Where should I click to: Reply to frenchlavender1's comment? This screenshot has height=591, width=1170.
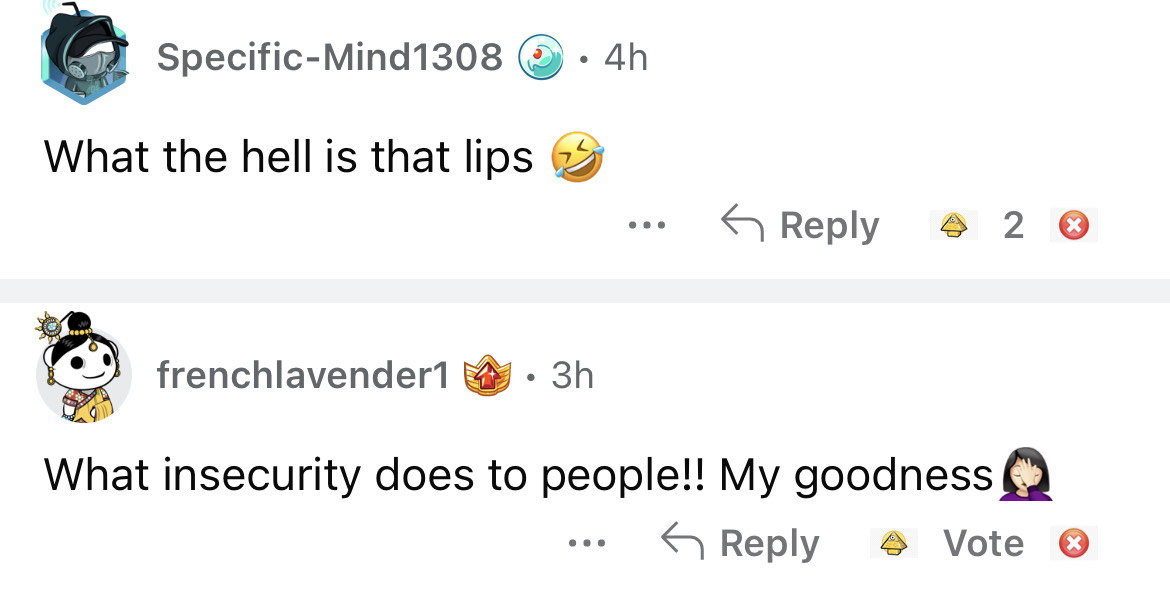pos(740,544)
